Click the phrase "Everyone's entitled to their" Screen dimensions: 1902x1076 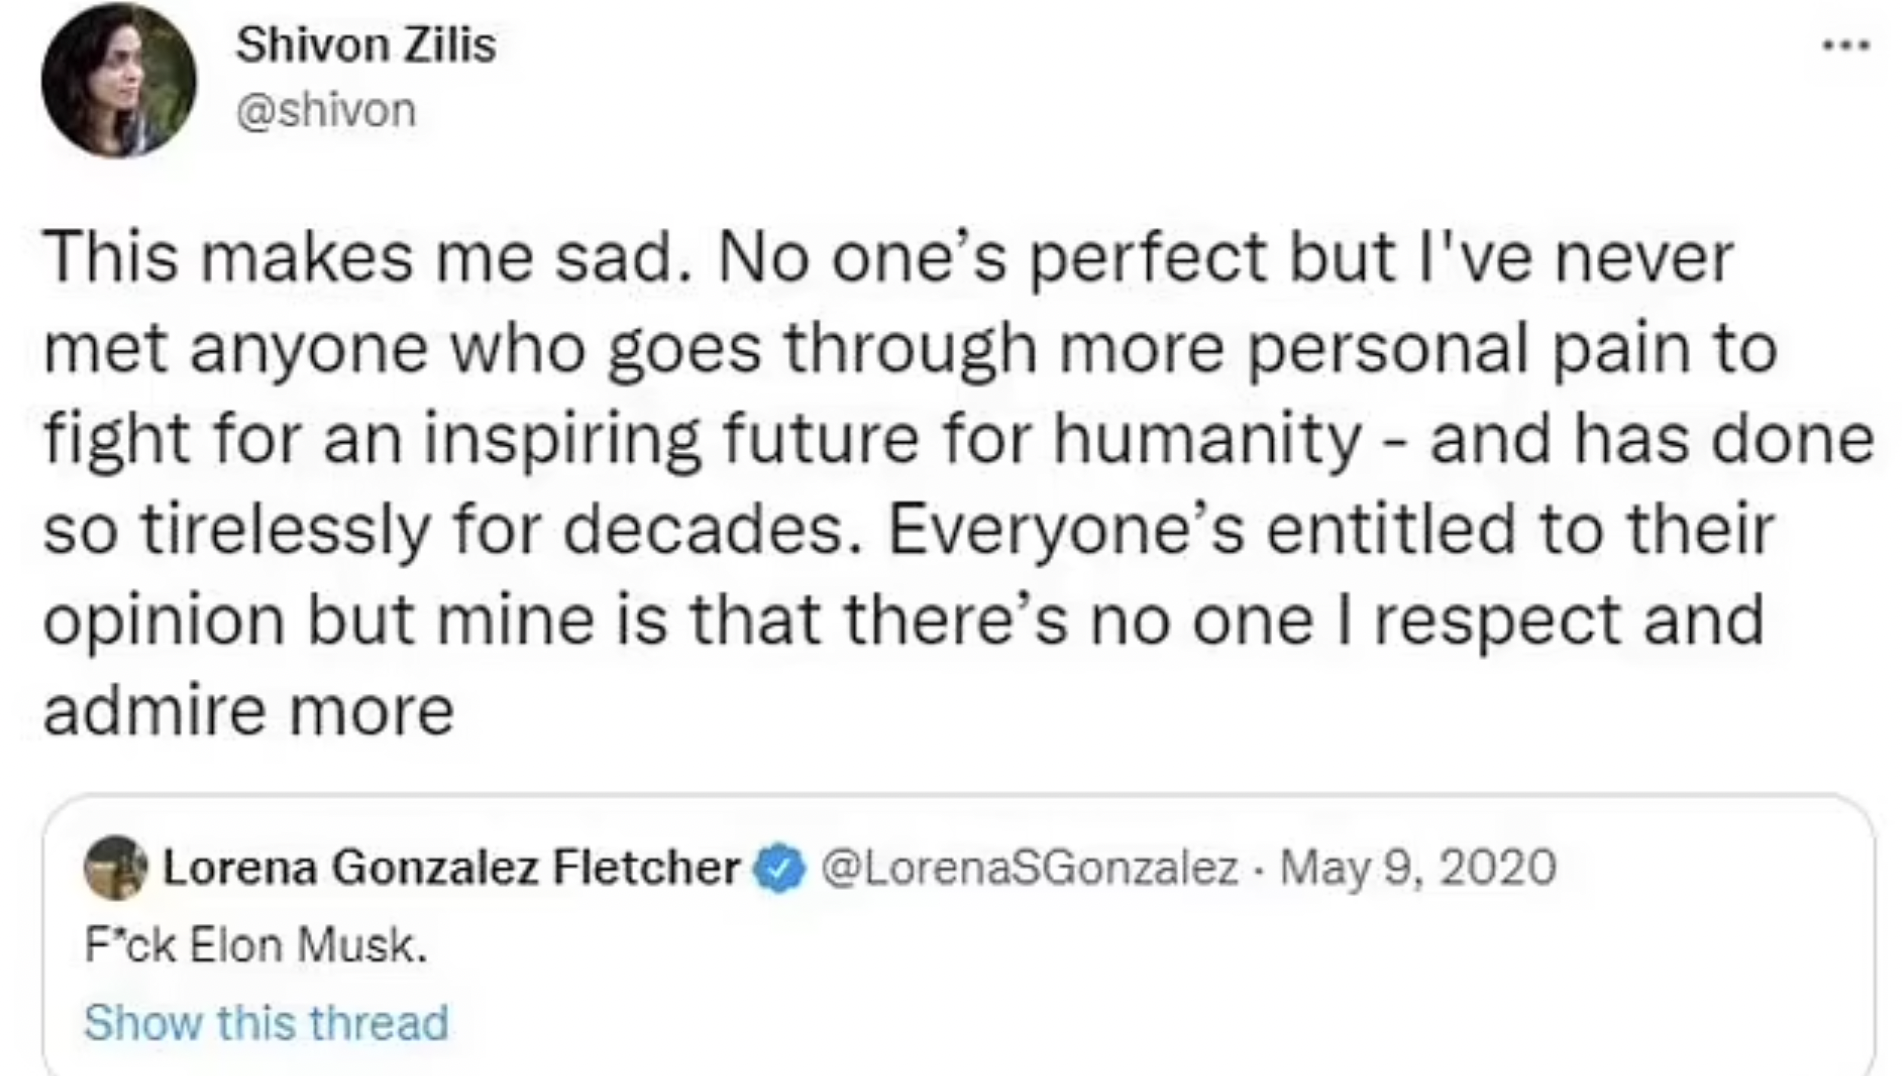click(1330, 530)
